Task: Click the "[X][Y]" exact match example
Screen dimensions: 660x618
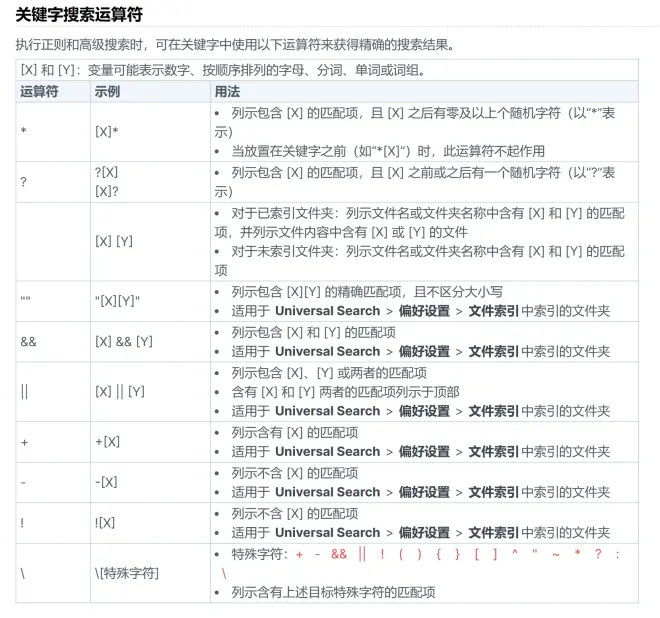Action: click(118, 301)
